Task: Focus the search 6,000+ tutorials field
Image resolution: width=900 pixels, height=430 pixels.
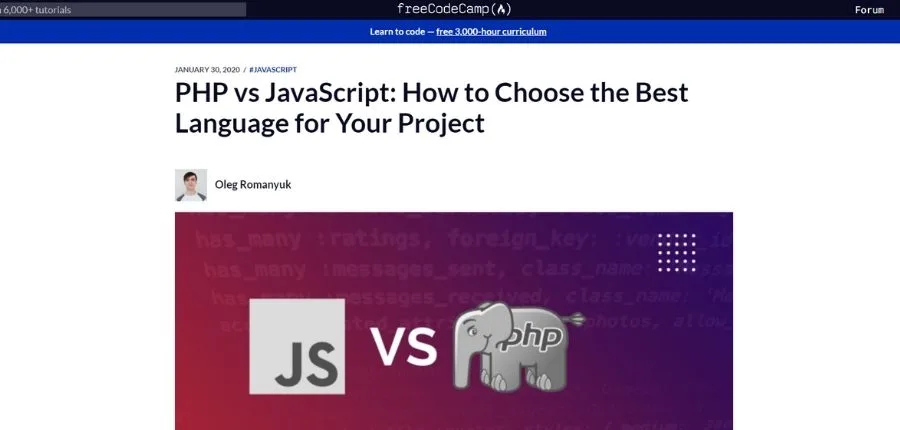Action: [122, 10]
